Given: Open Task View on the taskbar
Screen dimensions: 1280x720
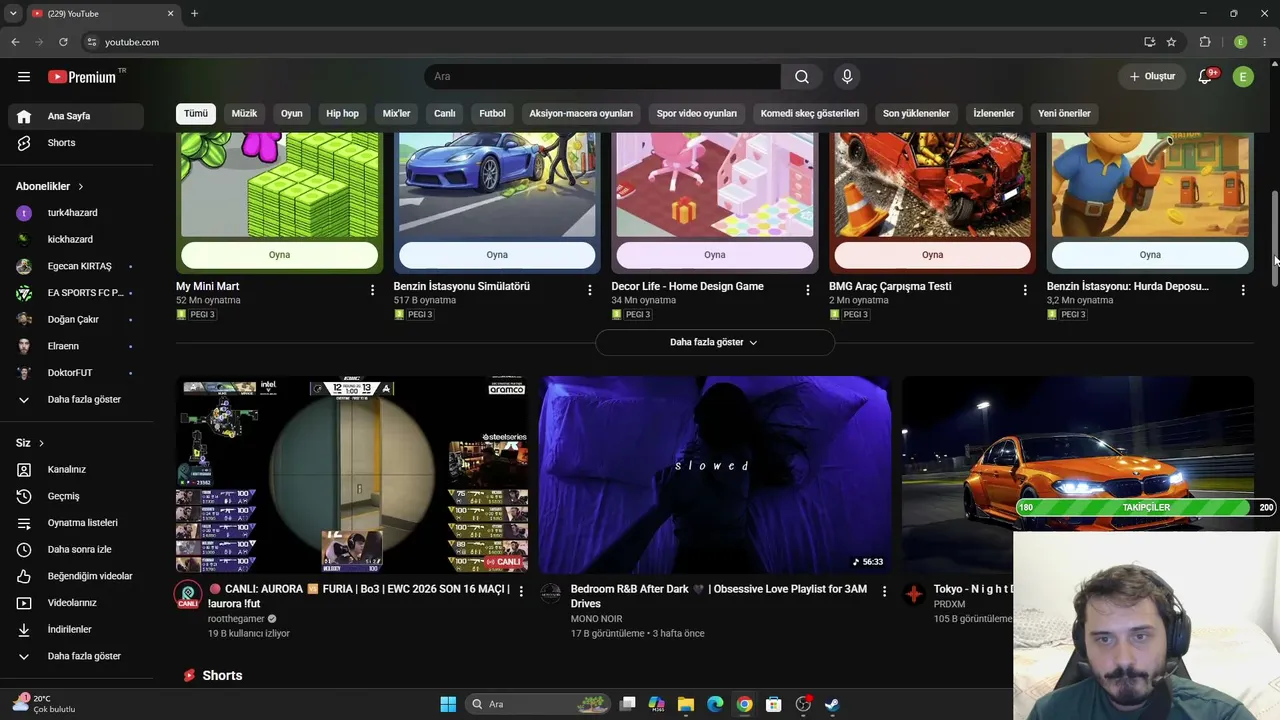Looking at the screenshot, I should 627,704.
